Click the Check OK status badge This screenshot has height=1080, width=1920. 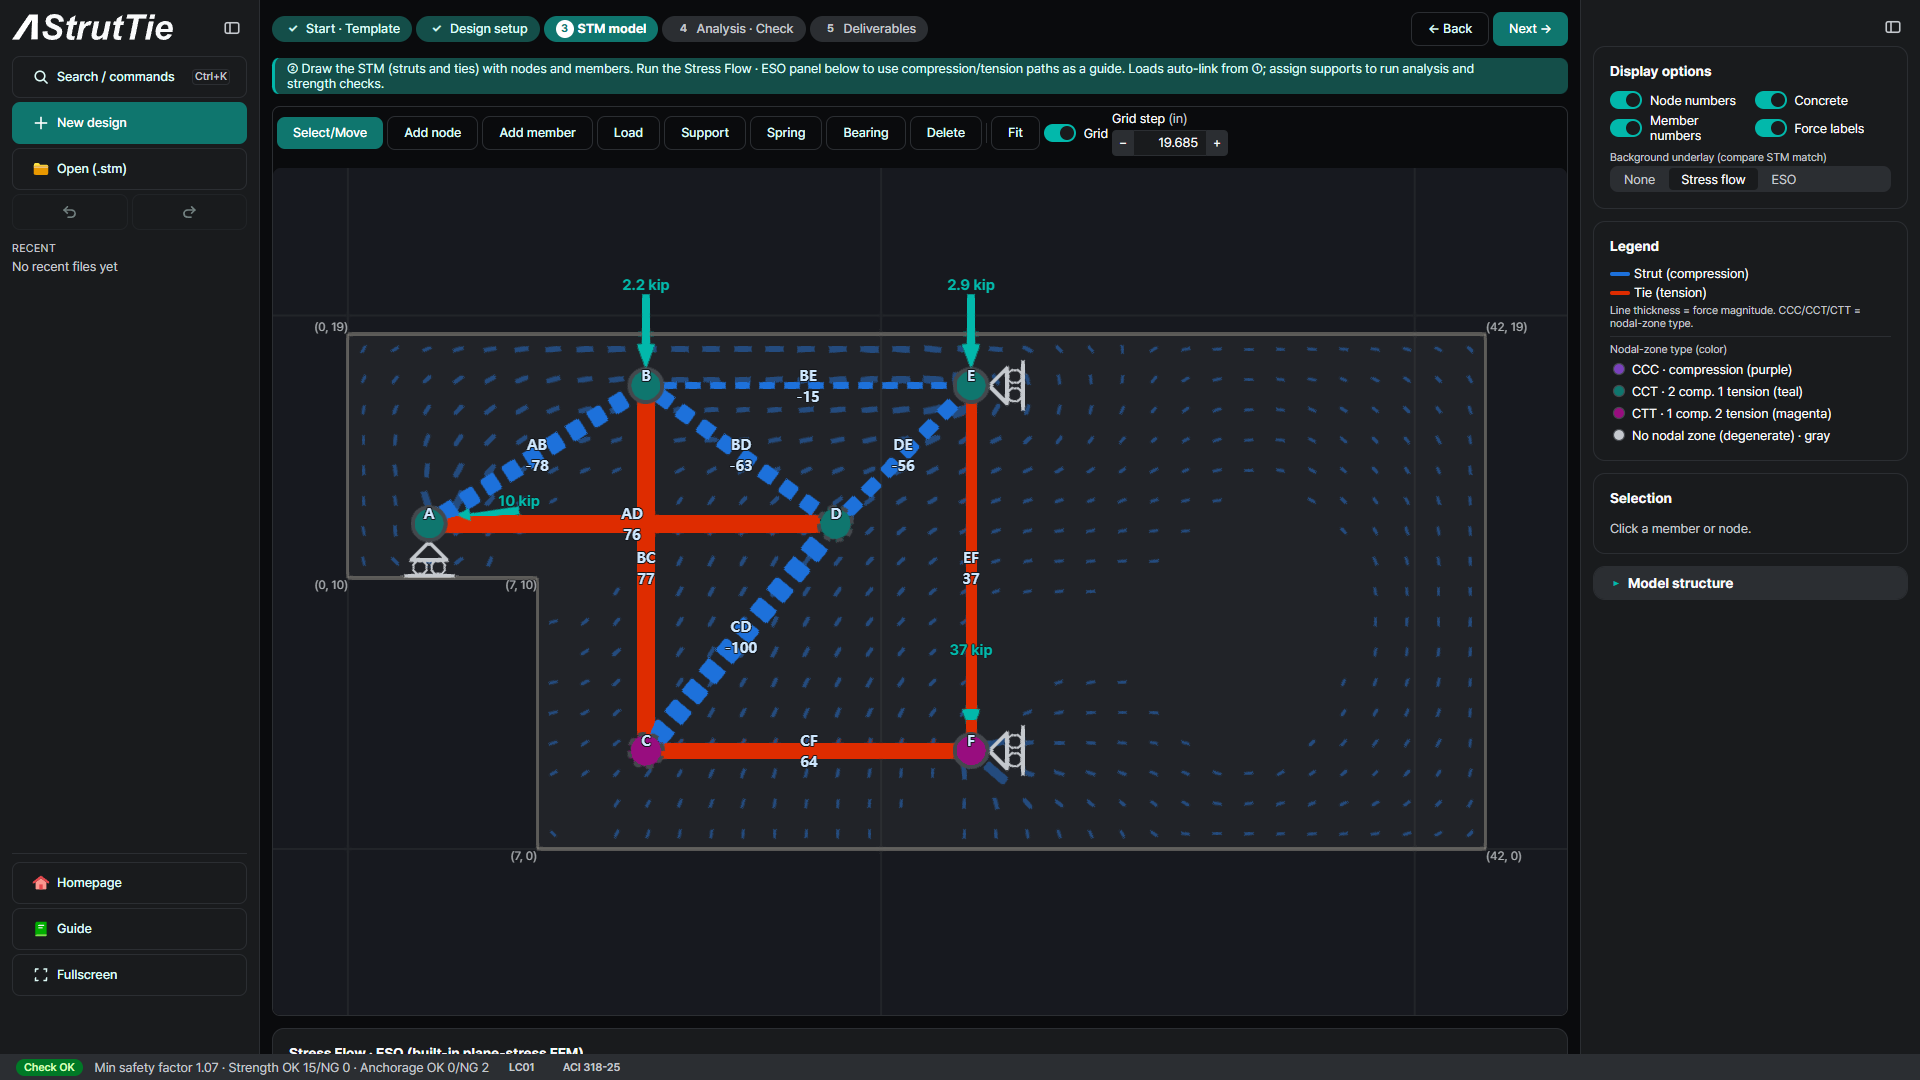tap(49, 1068)
